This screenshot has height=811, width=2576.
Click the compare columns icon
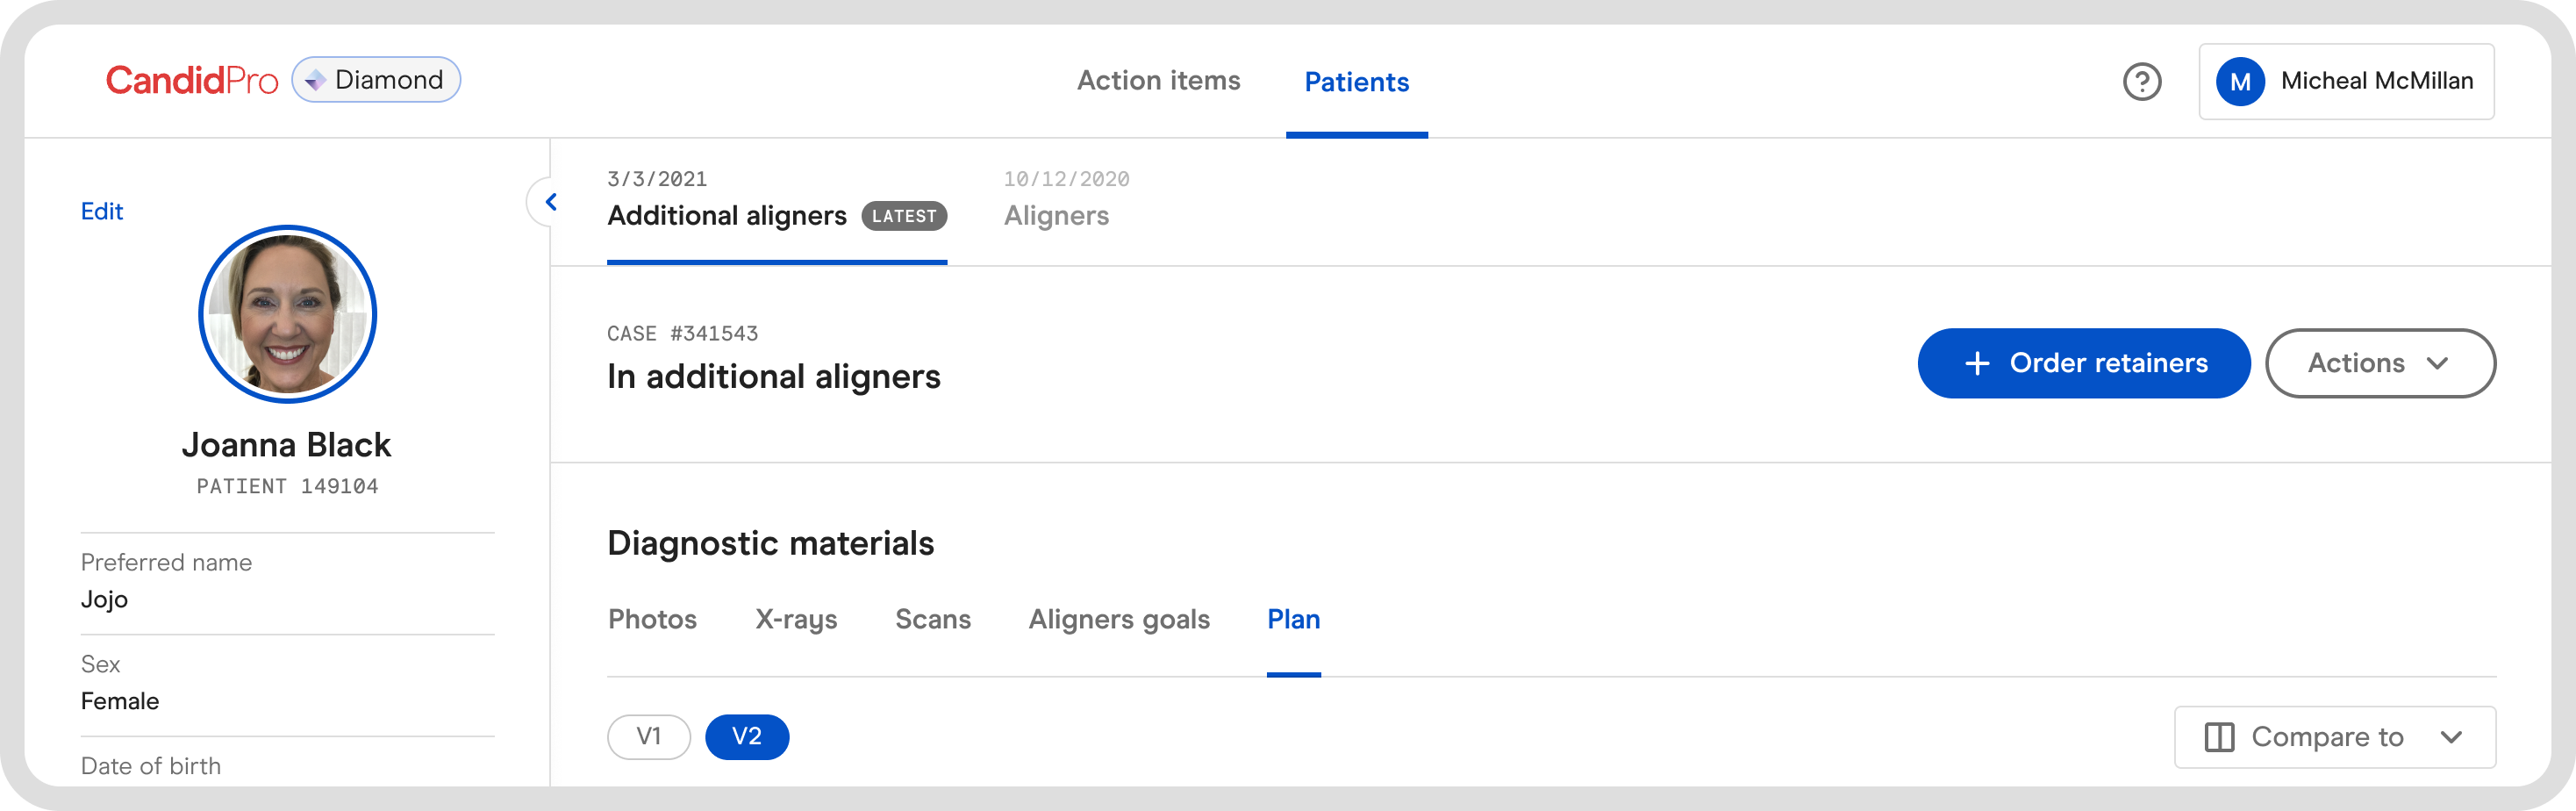pos(2218,737)
